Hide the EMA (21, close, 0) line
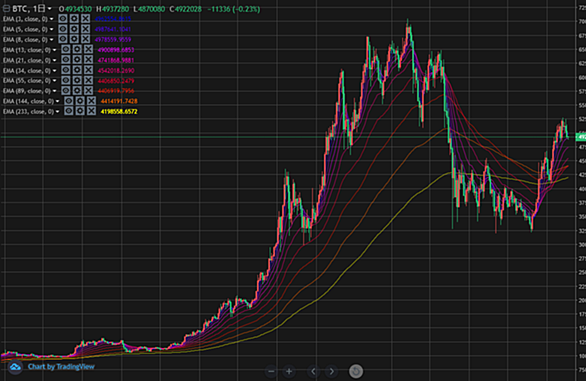The height and width of the screenshot is (381, 586). click(x=65, y=59)
